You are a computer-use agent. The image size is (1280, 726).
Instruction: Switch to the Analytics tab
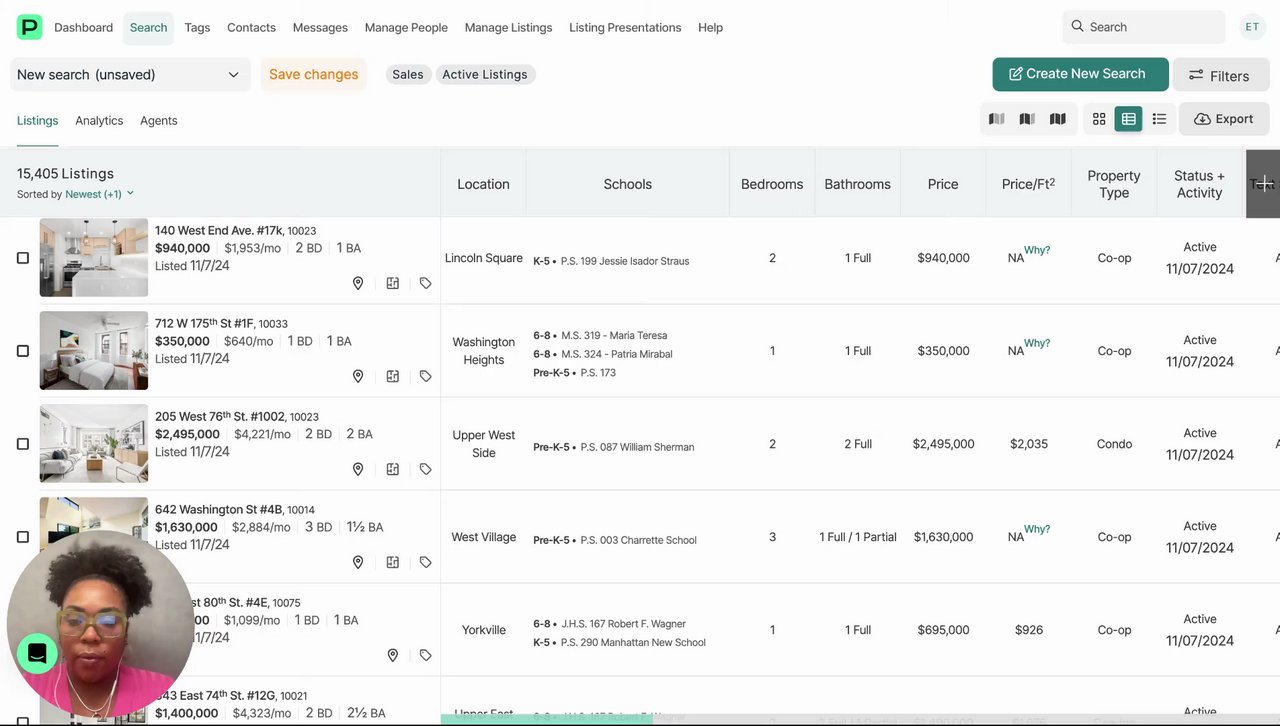click(x=99, y=120)
